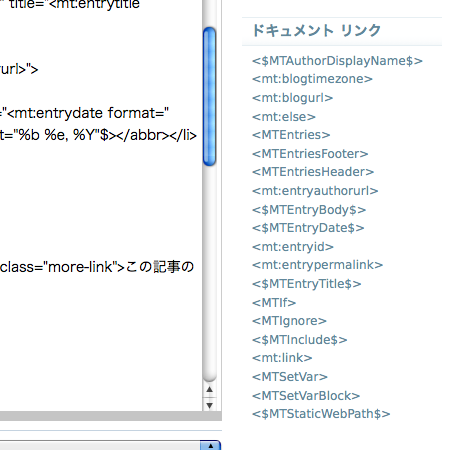
Task: Open the <$MTStaticWebPath$> link
Action: pyautogui.click(x=321, y=414)
